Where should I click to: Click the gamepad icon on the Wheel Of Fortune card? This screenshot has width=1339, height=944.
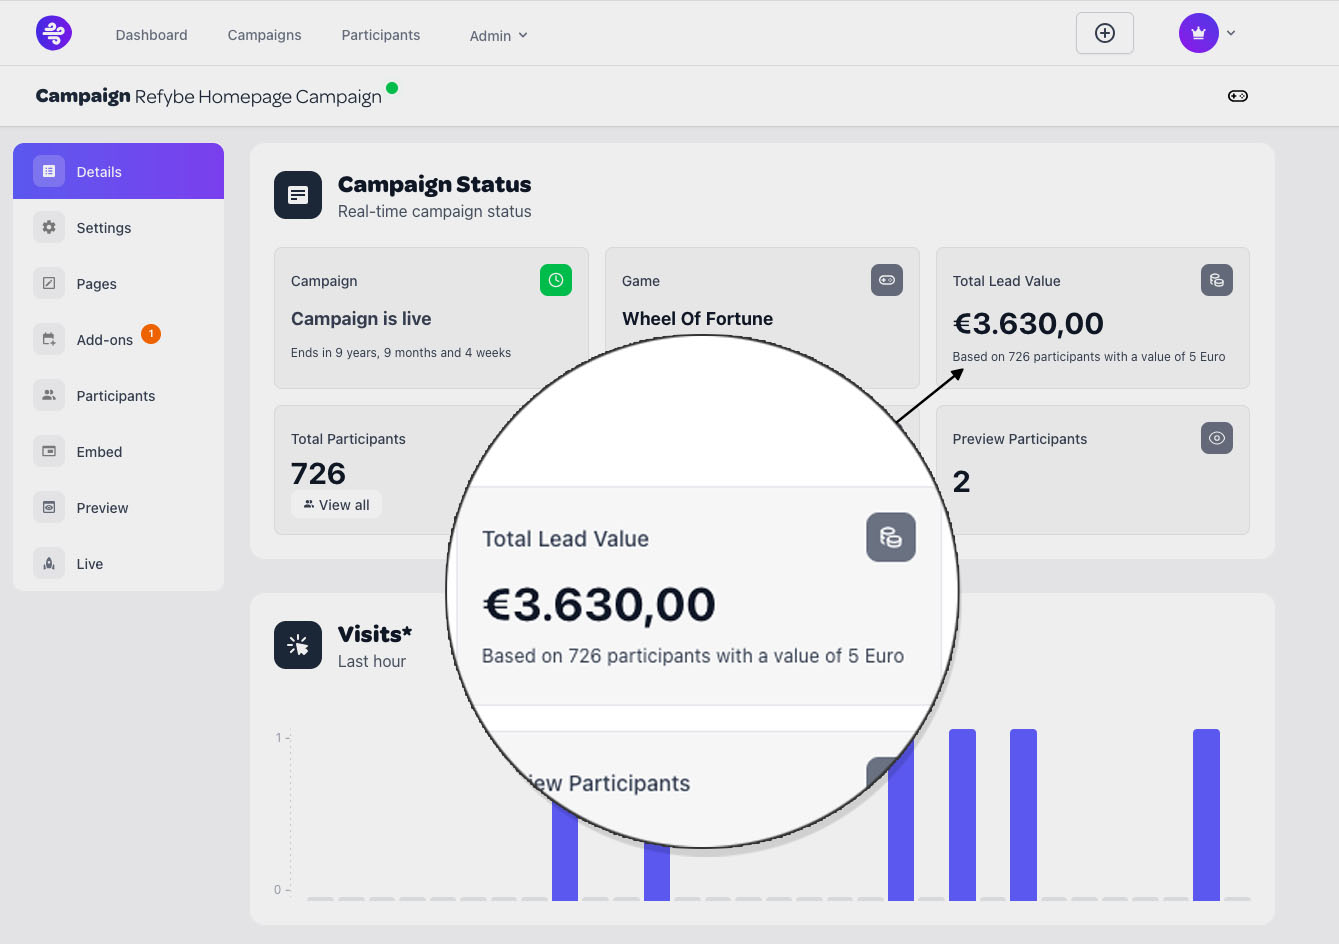(x=886, y=280)
